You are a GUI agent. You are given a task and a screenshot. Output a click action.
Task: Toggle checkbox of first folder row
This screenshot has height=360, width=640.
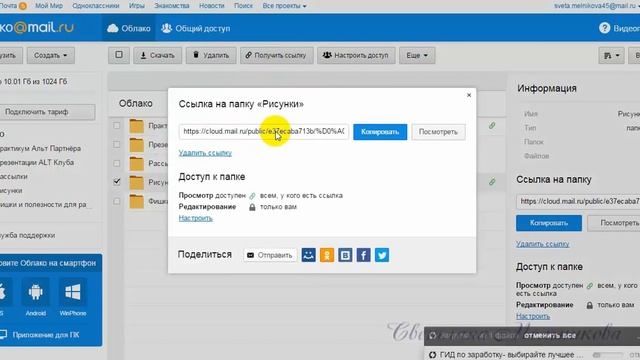click(x=117, y=126)
